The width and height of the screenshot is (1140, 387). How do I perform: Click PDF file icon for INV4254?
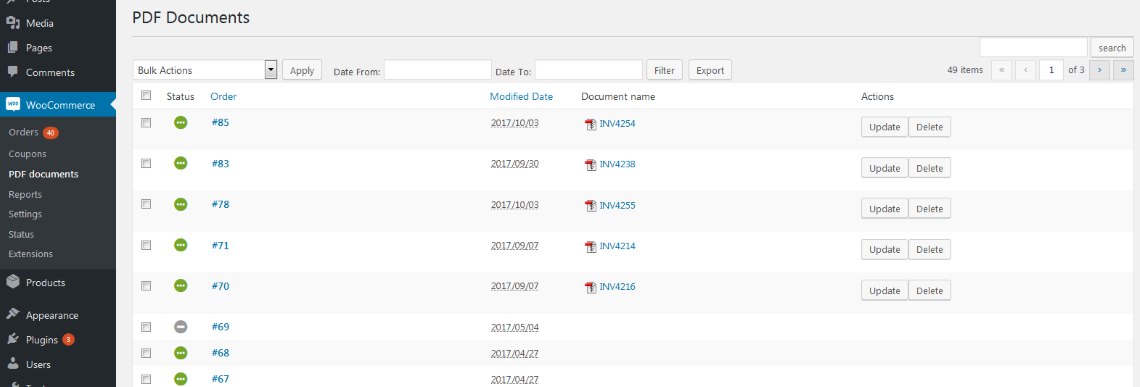(x=590, y=124)
